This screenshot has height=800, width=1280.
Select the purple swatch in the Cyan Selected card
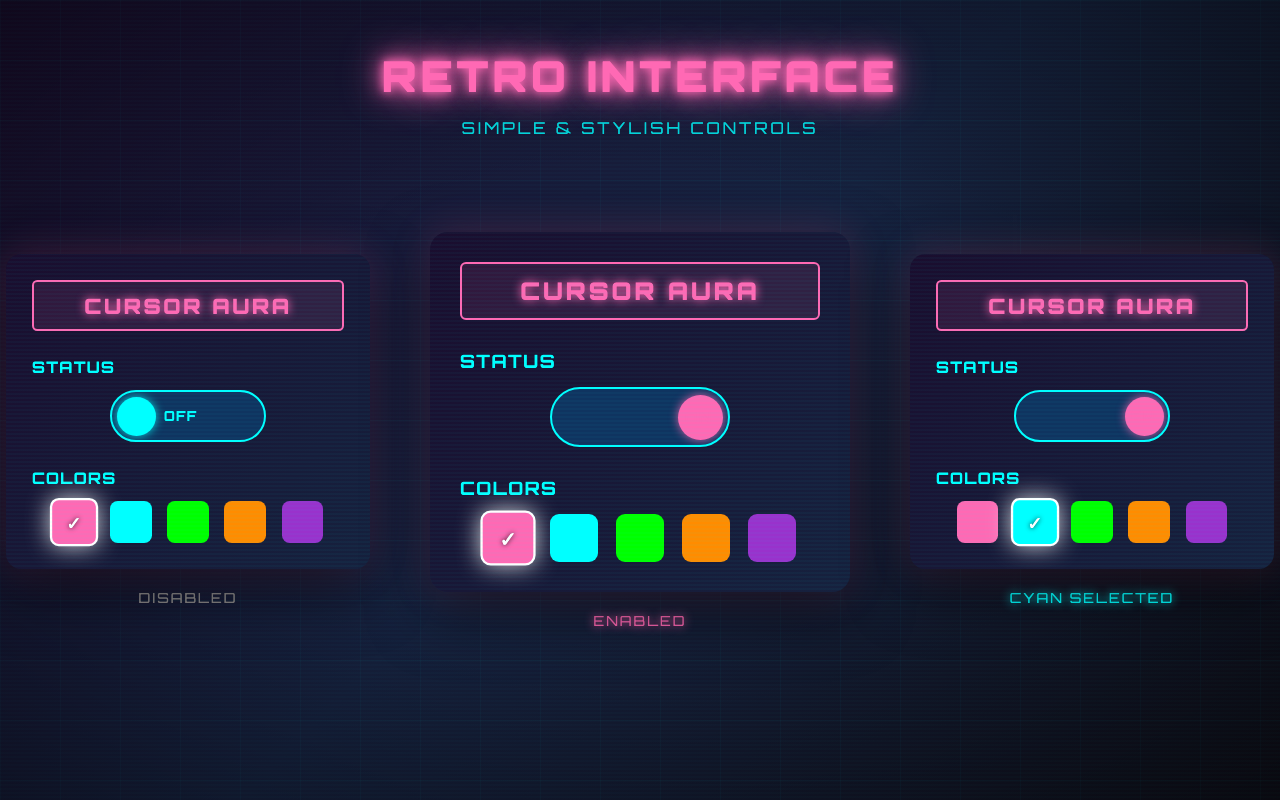tap(1206, 522)
